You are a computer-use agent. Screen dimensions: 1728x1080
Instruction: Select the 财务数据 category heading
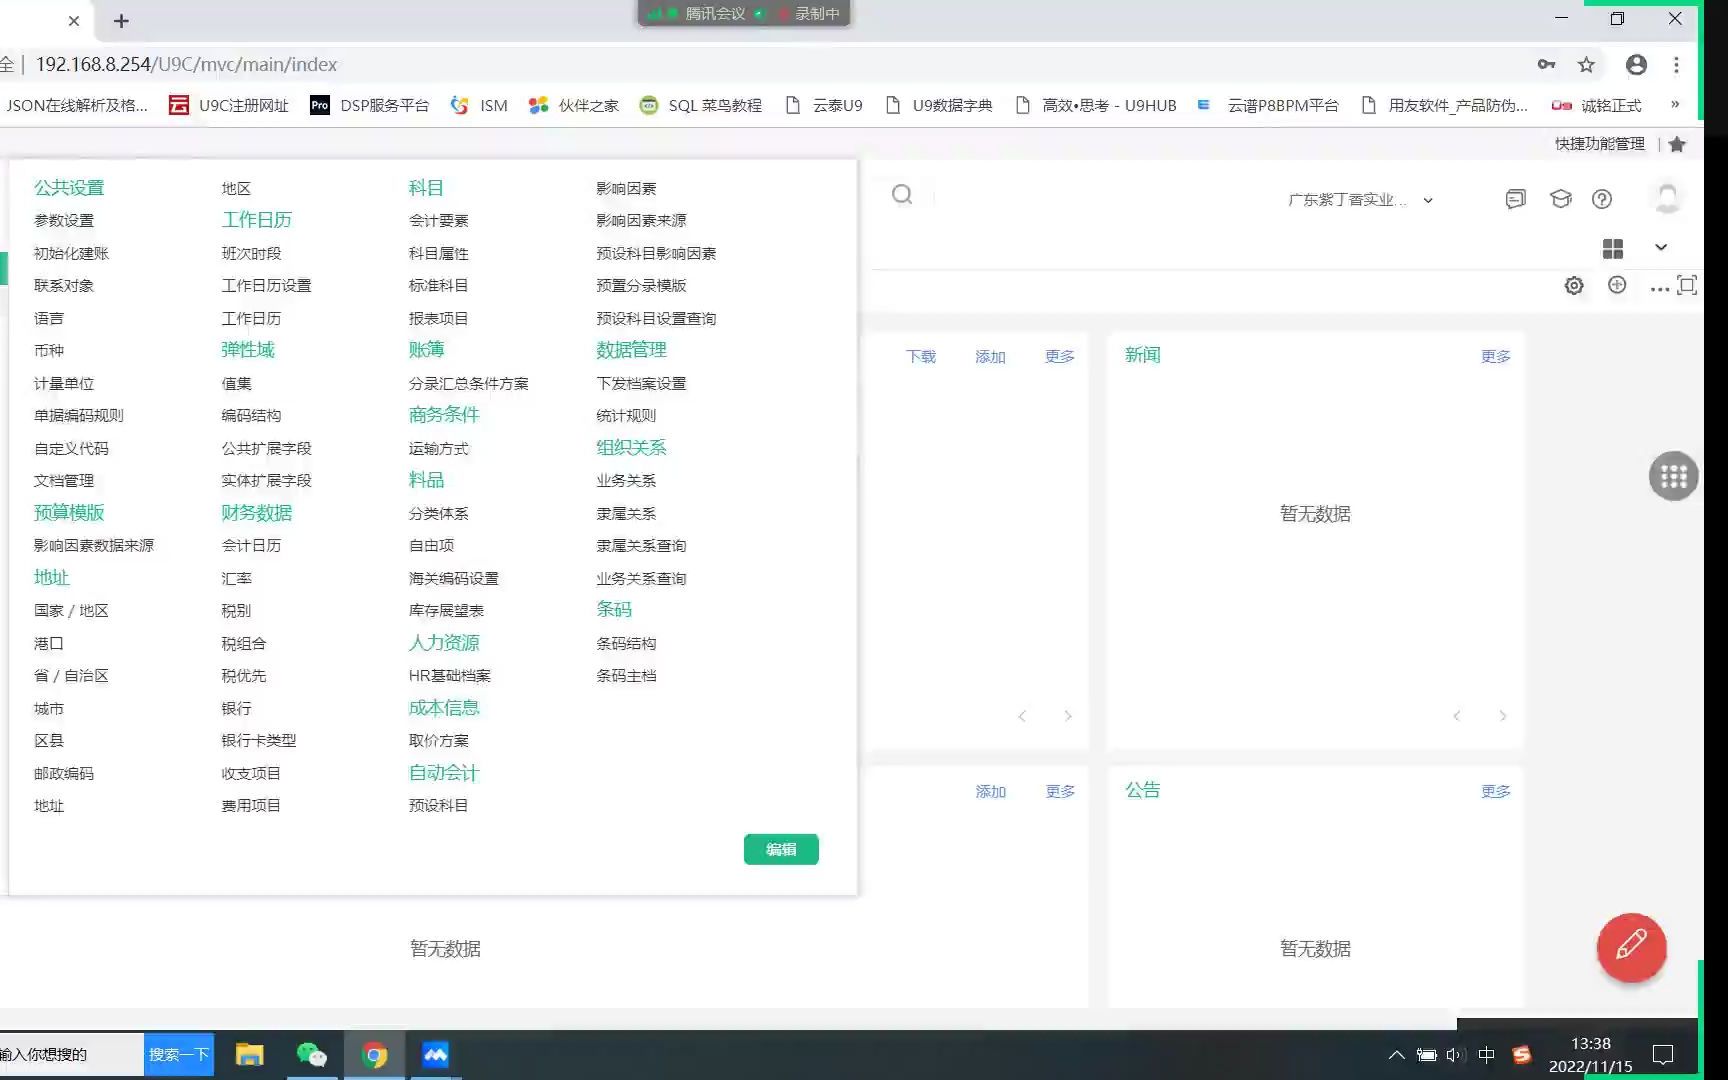[x=256, y=513]
